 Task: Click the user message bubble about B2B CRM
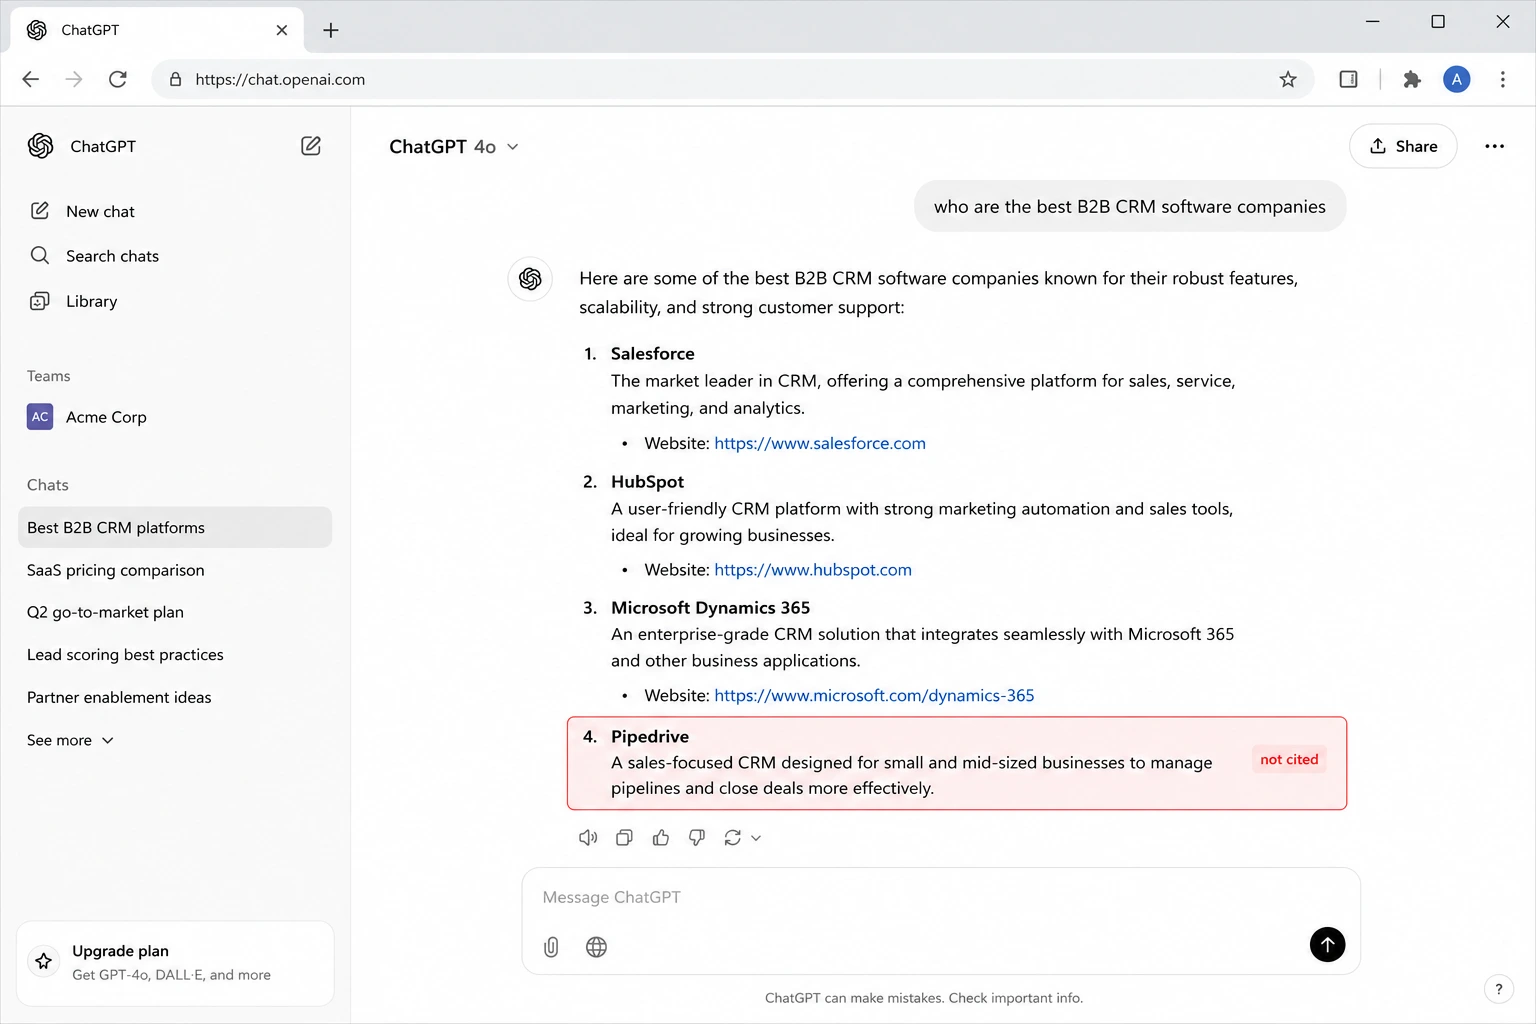pos(1130,206)
